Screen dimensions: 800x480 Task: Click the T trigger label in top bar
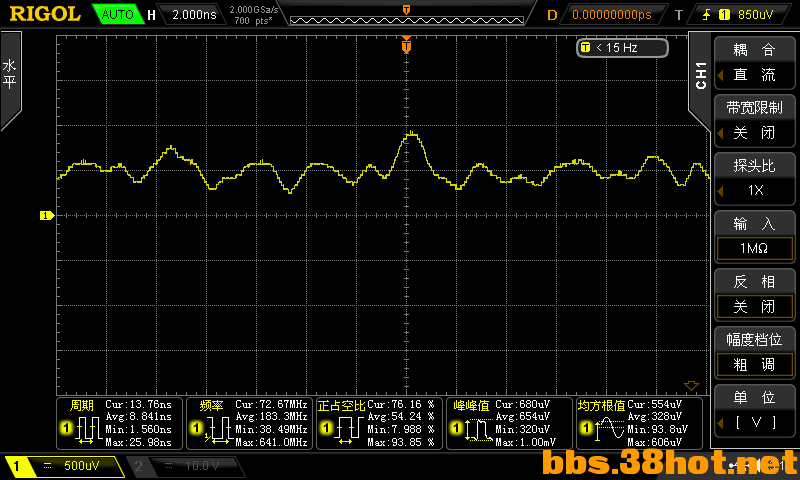pos(679,15)
